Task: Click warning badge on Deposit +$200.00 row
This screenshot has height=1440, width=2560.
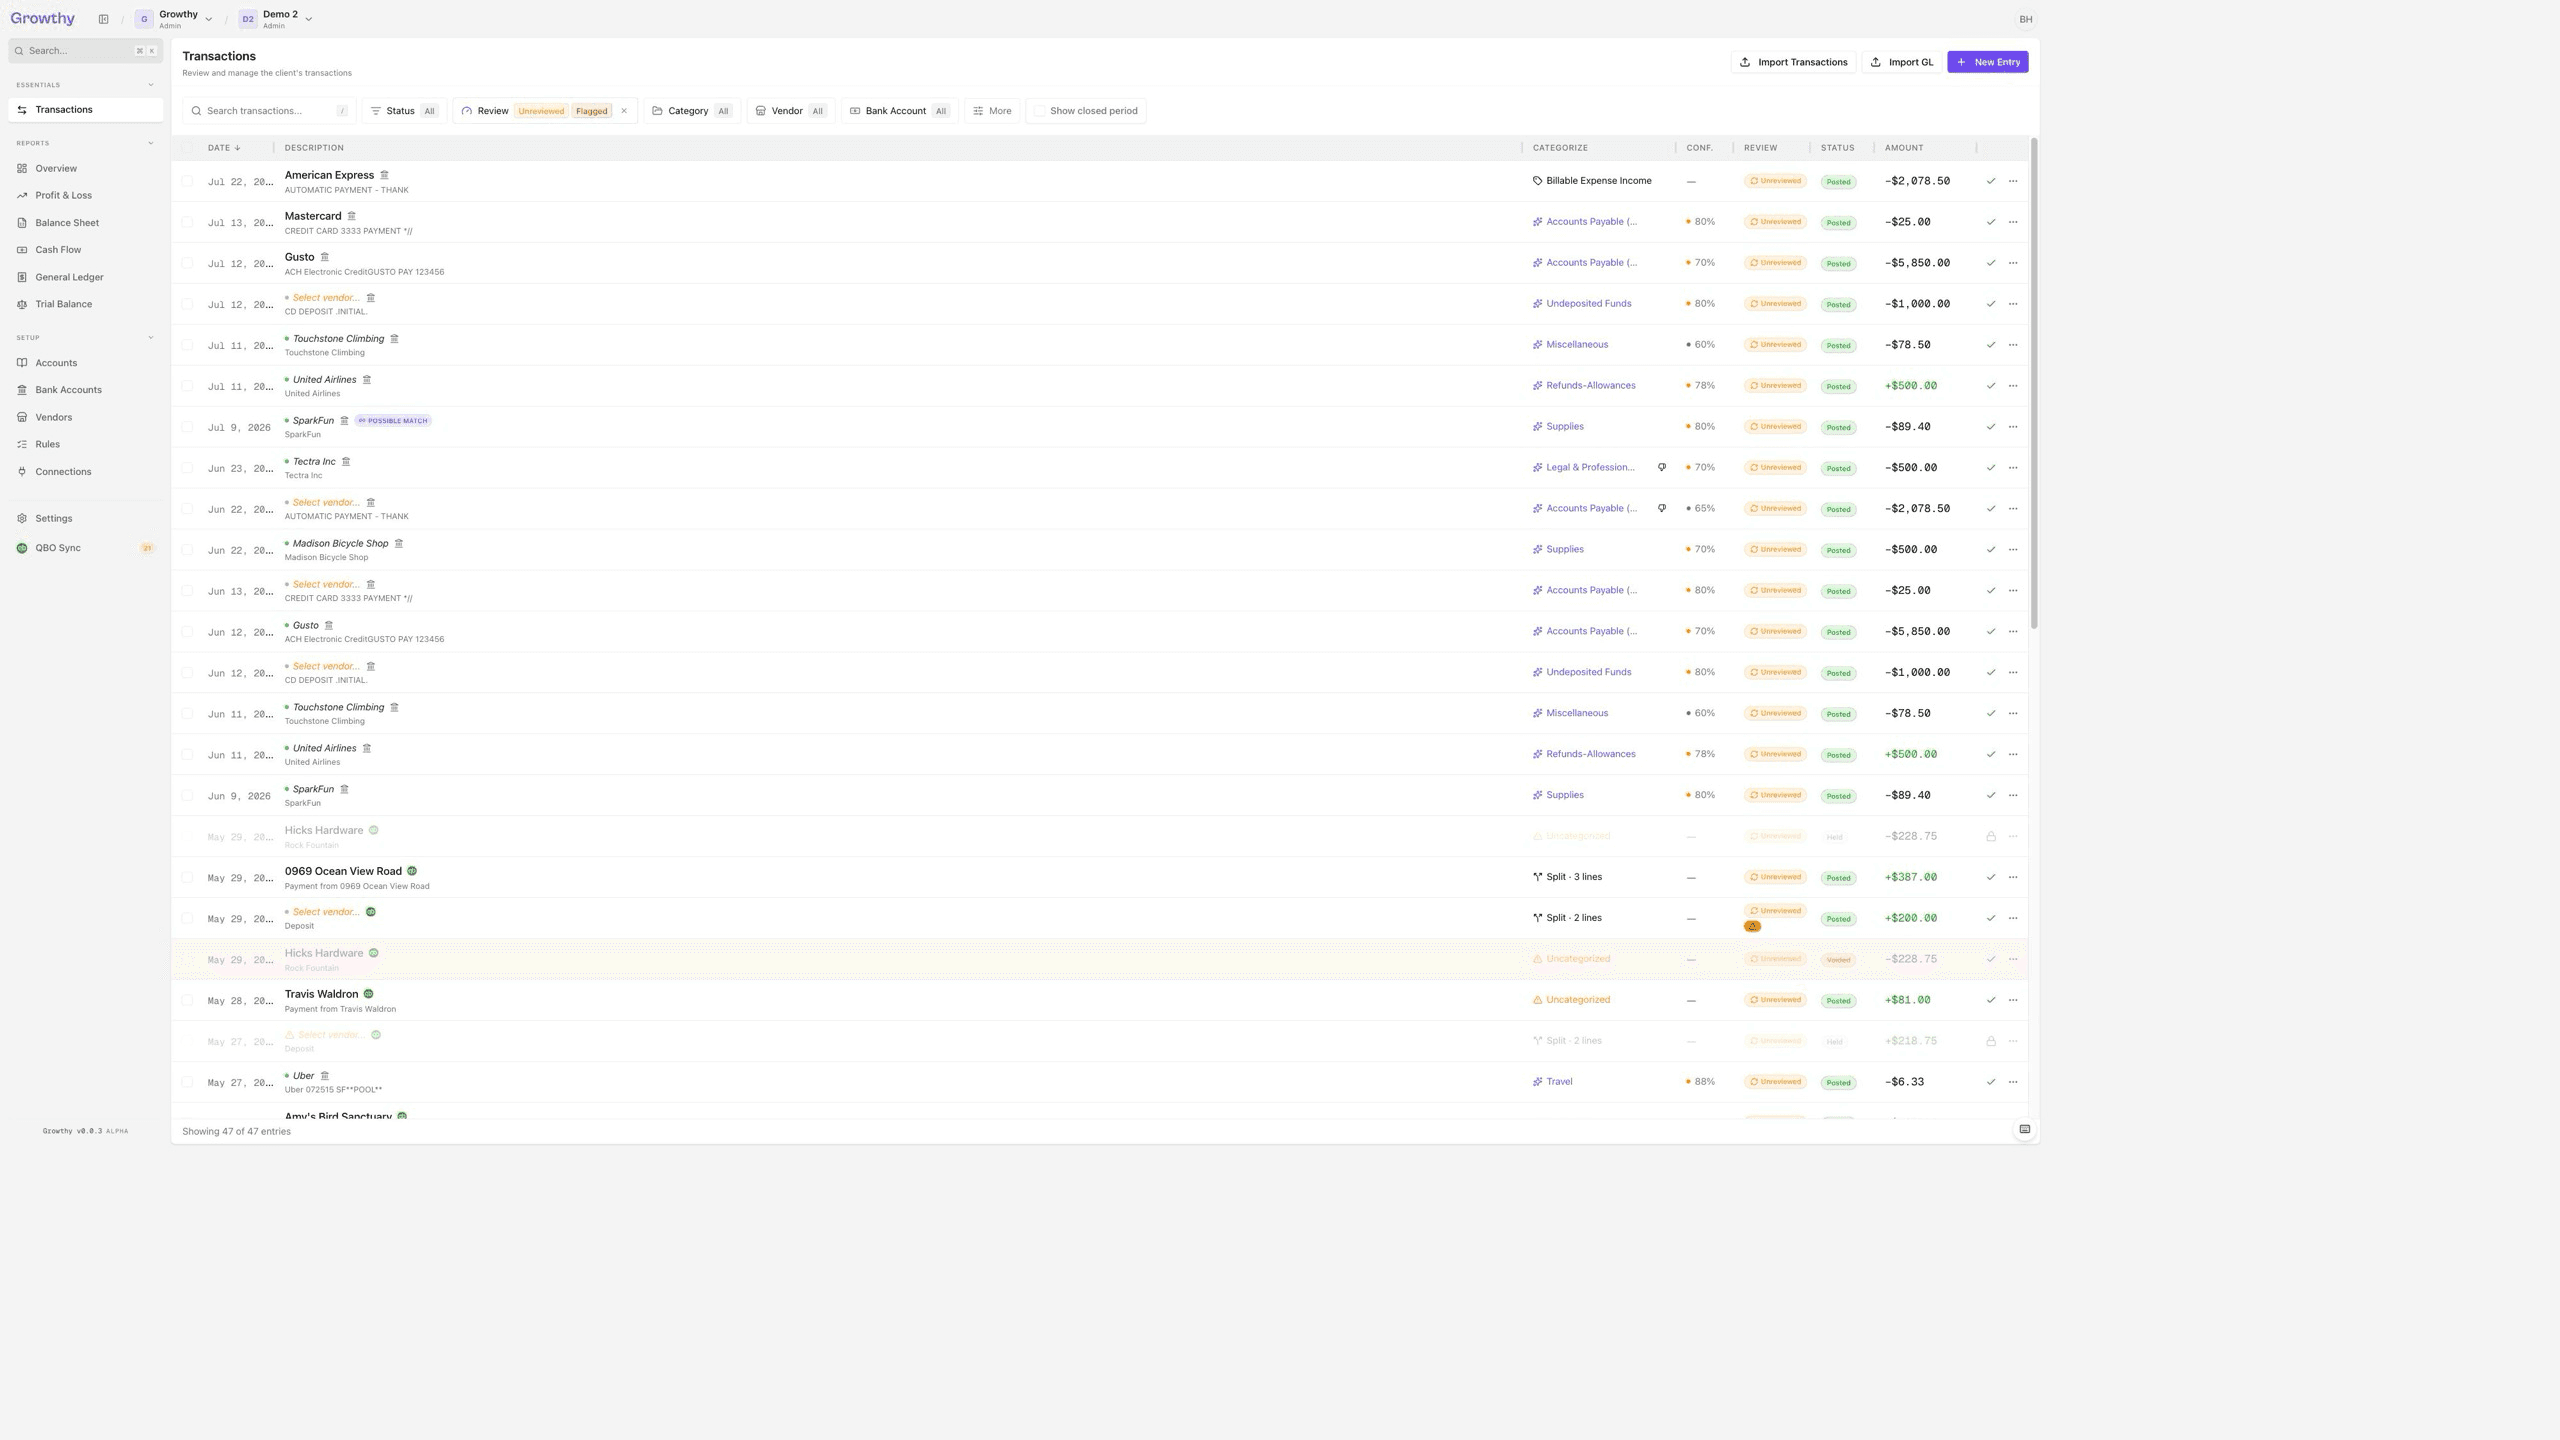Action: click(x=1752, y=926)
